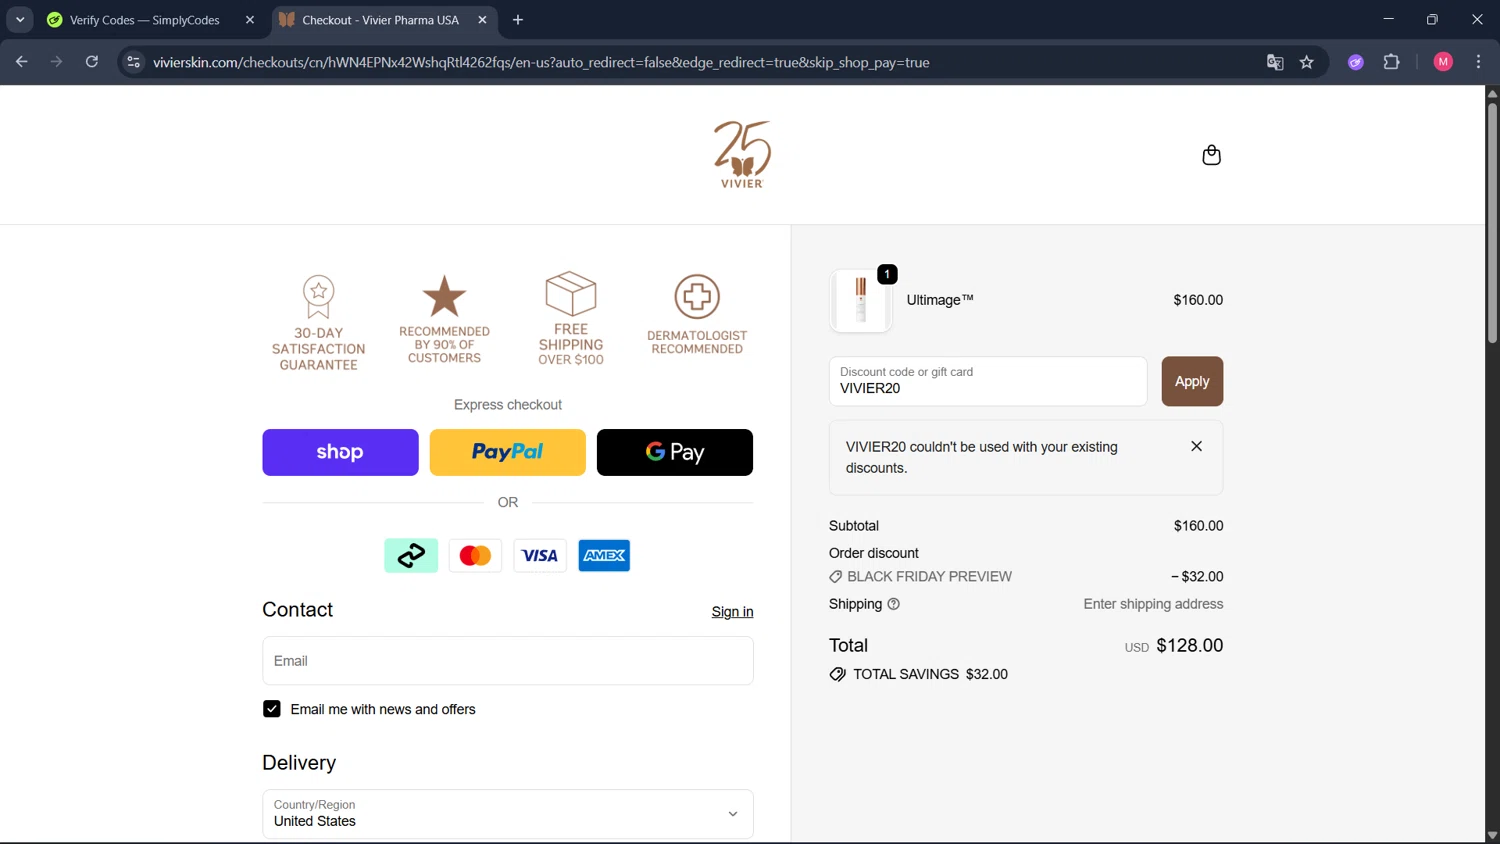The height and width of the screenshot is (844, 1500).
Task: Close the Checkout Vivier Pharma tab
Action: point(482,20)
